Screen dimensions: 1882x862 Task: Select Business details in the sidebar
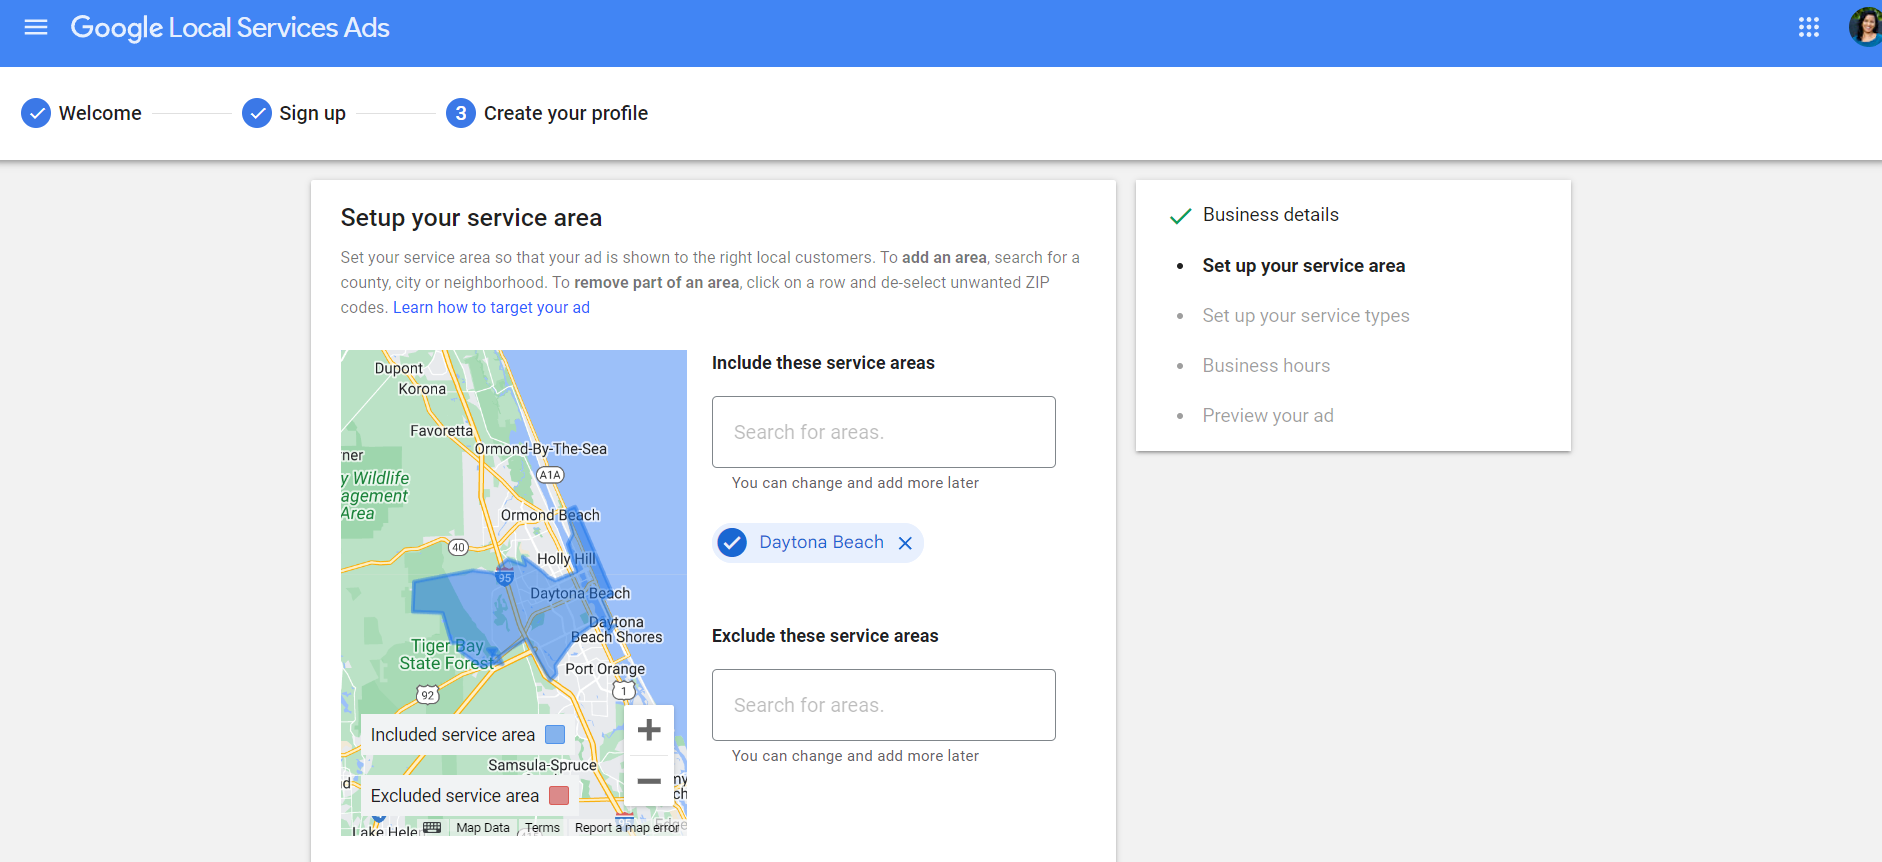[1270, 215]
